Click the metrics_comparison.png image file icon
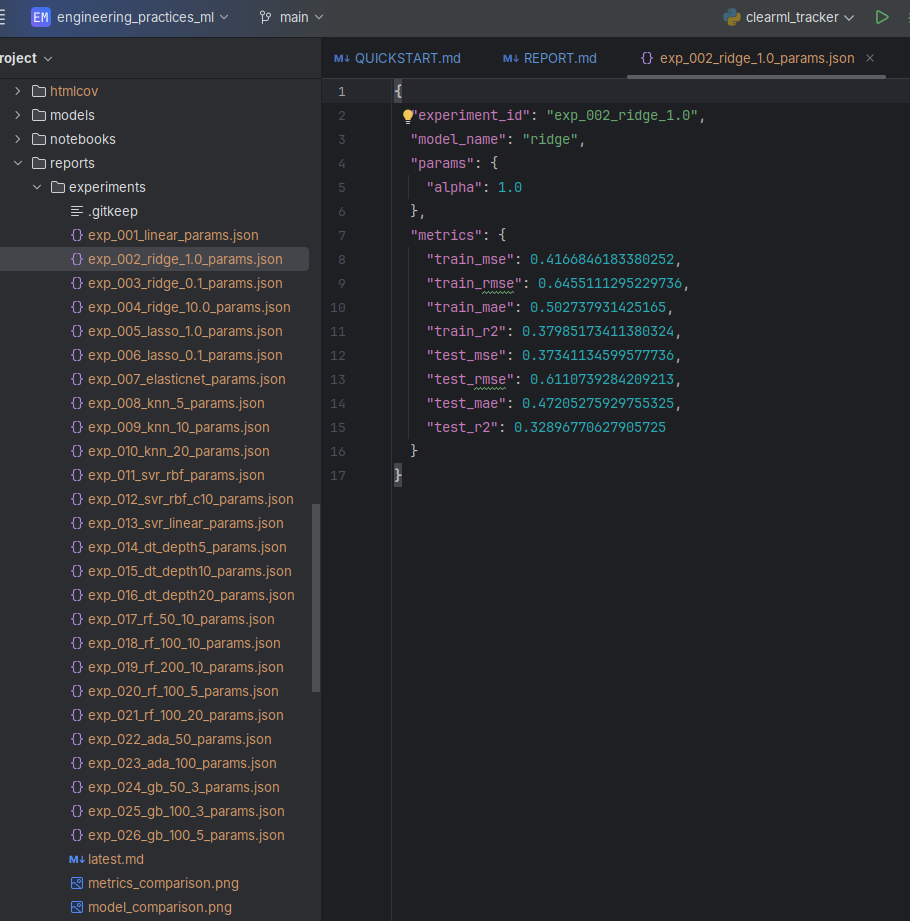 77,883
